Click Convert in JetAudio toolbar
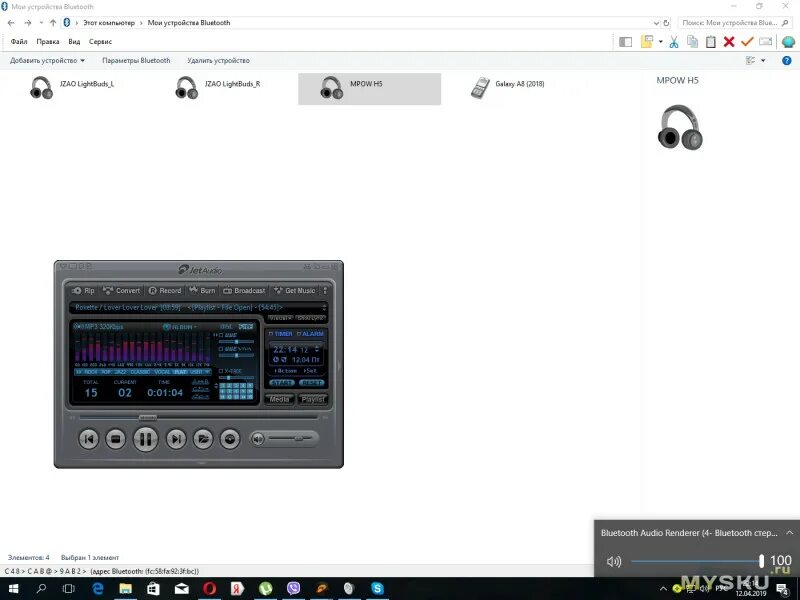Screen dimensions: 800x600 pos(121,291)
